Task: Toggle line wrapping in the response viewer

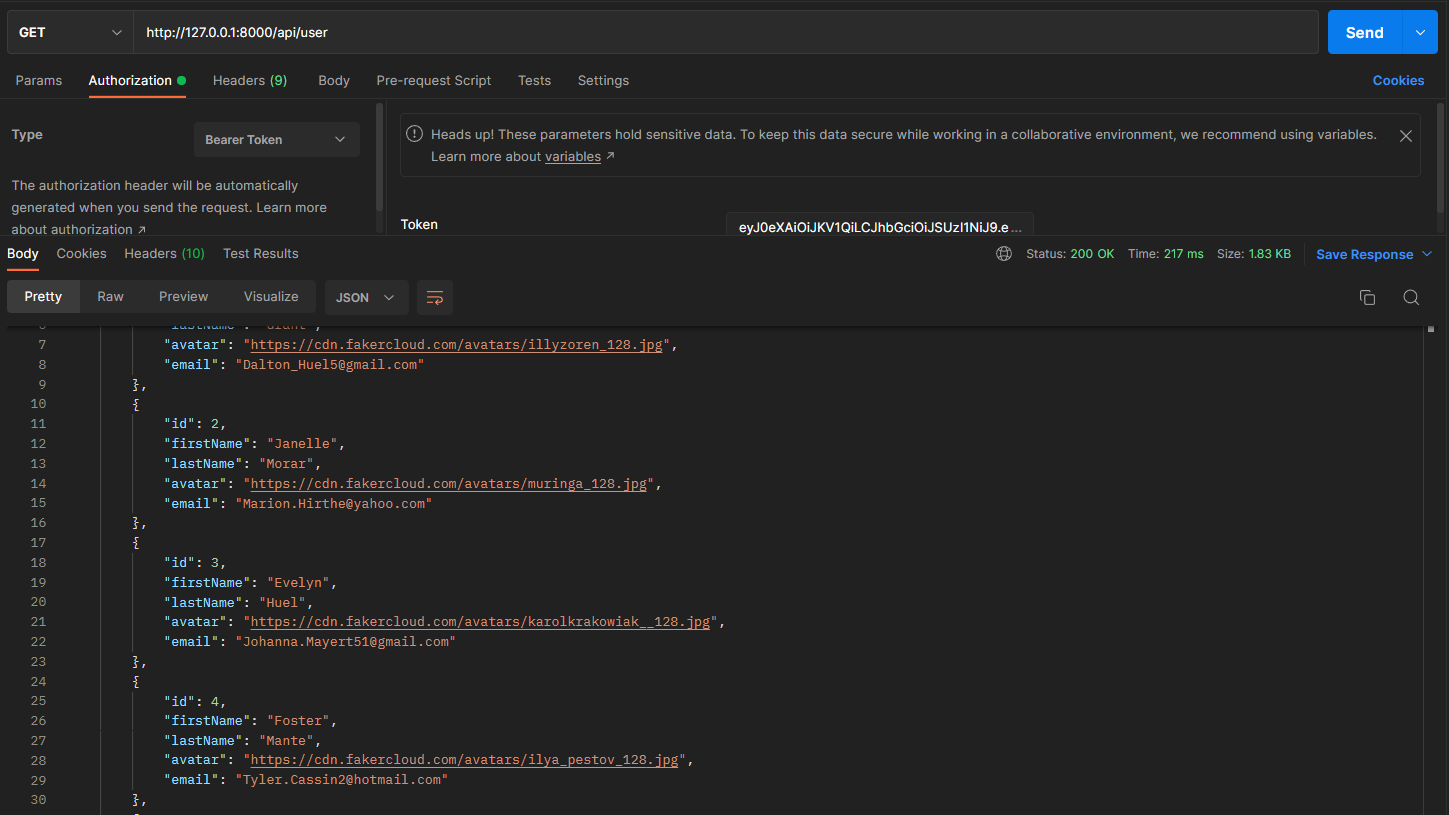Action: pyautogui.click(x=434, y=297)
